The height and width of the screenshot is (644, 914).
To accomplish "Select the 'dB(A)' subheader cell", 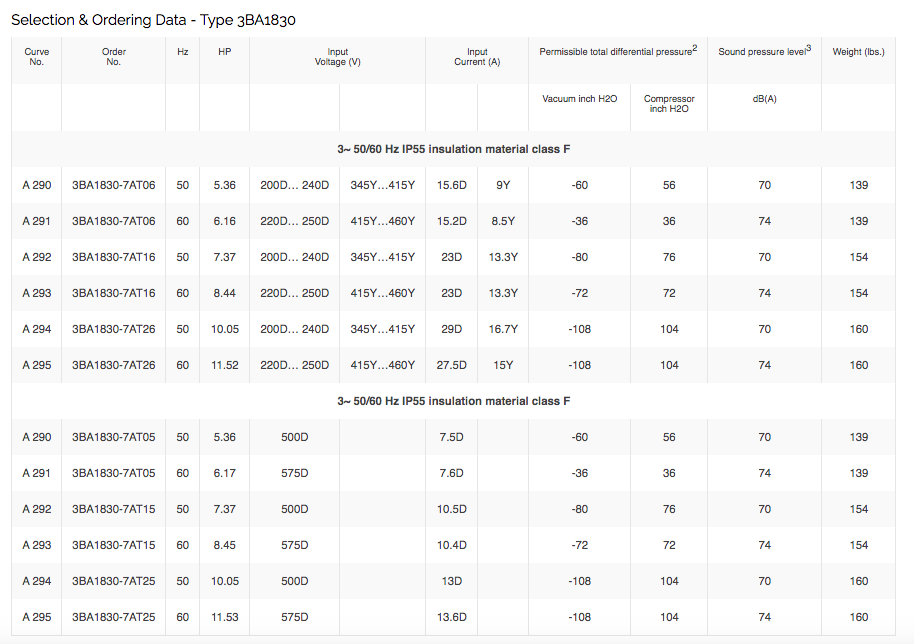I will 765,99.
